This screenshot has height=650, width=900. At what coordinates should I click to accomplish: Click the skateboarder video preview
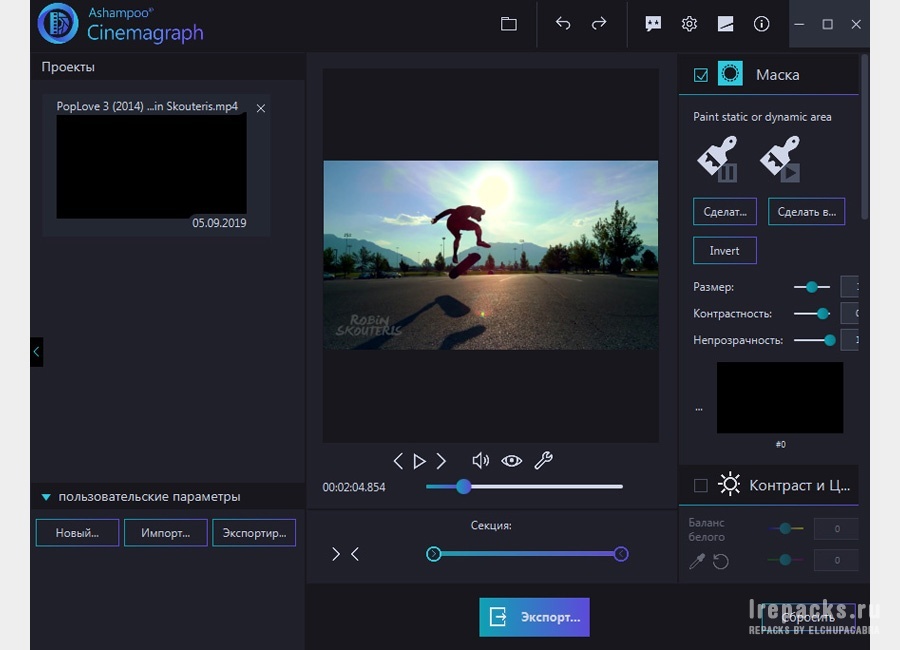click(491, 255)
